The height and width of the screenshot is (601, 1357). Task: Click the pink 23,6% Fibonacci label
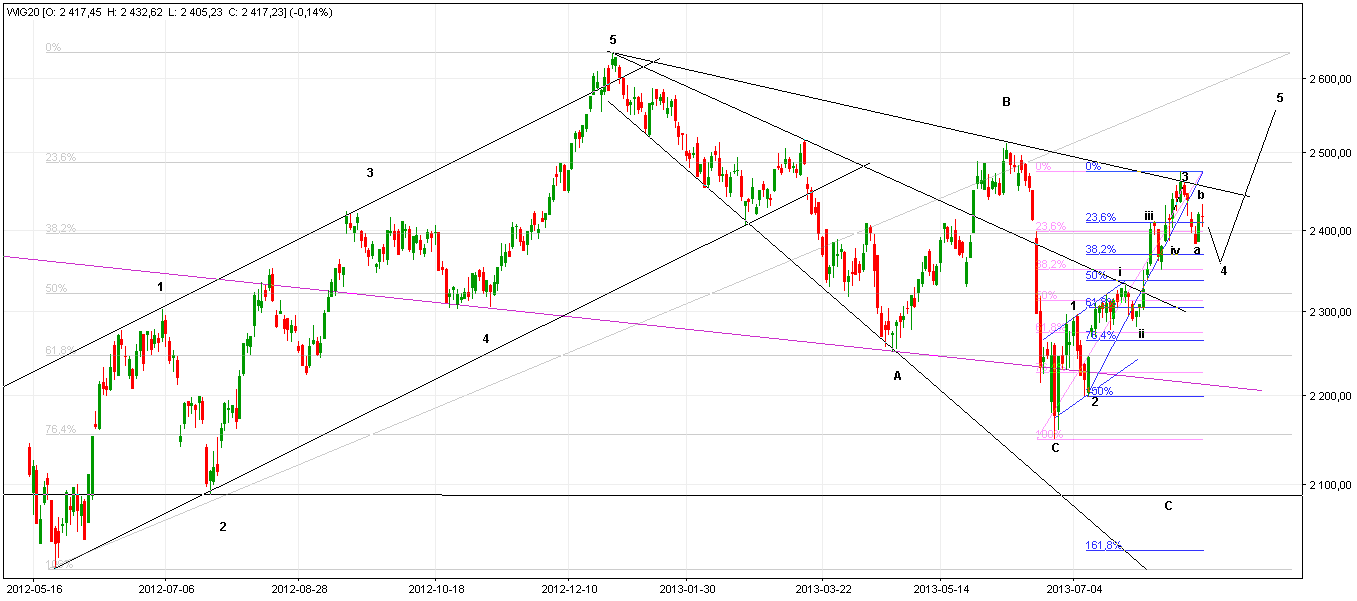point(1051,226)
